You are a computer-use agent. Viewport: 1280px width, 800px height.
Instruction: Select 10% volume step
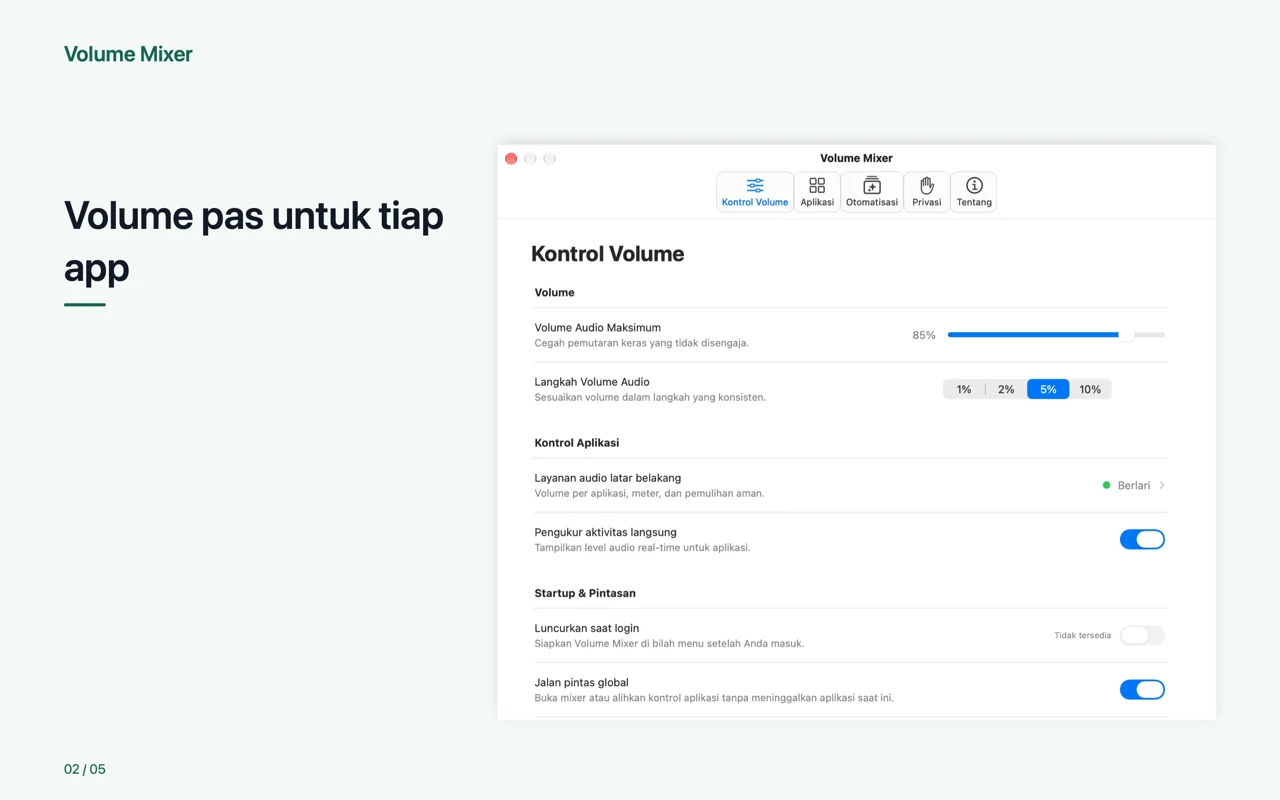[1090, 390]
